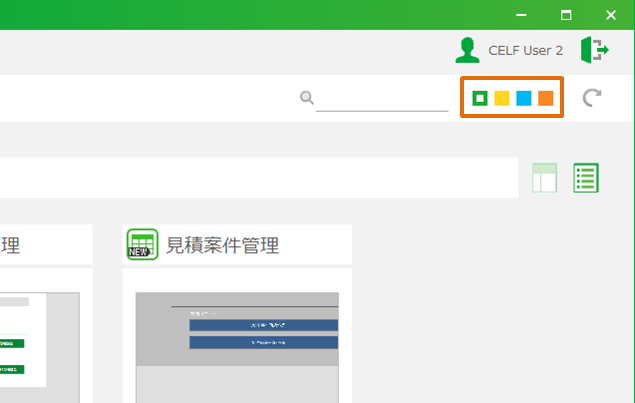Image resolution: width=635 pixels, height=403 pixels.
Task: Switch to tile thumbnail view
Action: point(544,177)
